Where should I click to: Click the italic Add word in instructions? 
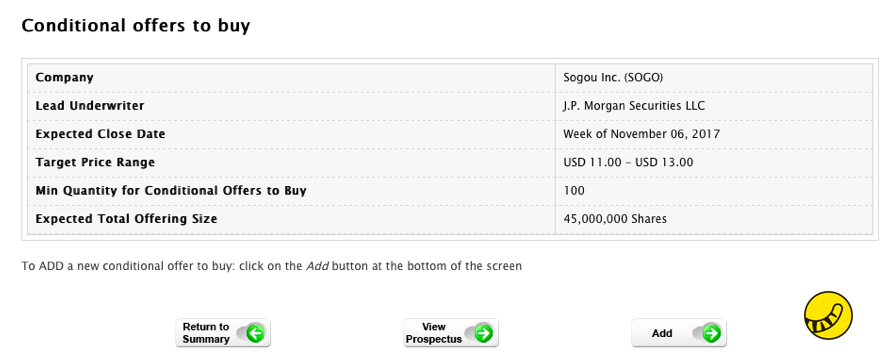(x=318, y=266)
